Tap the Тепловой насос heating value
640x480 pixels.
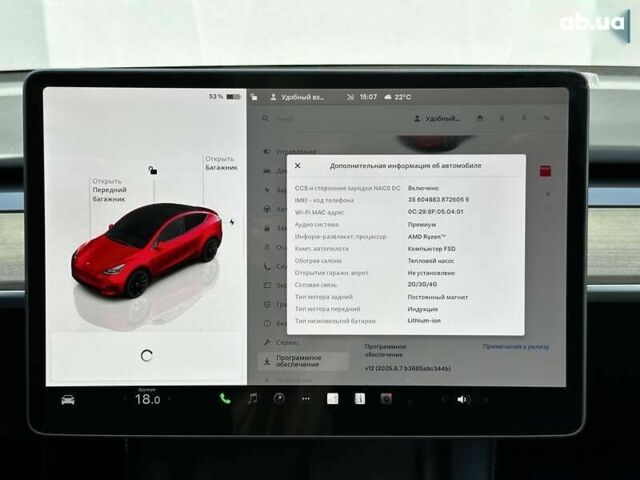point(431,260)
